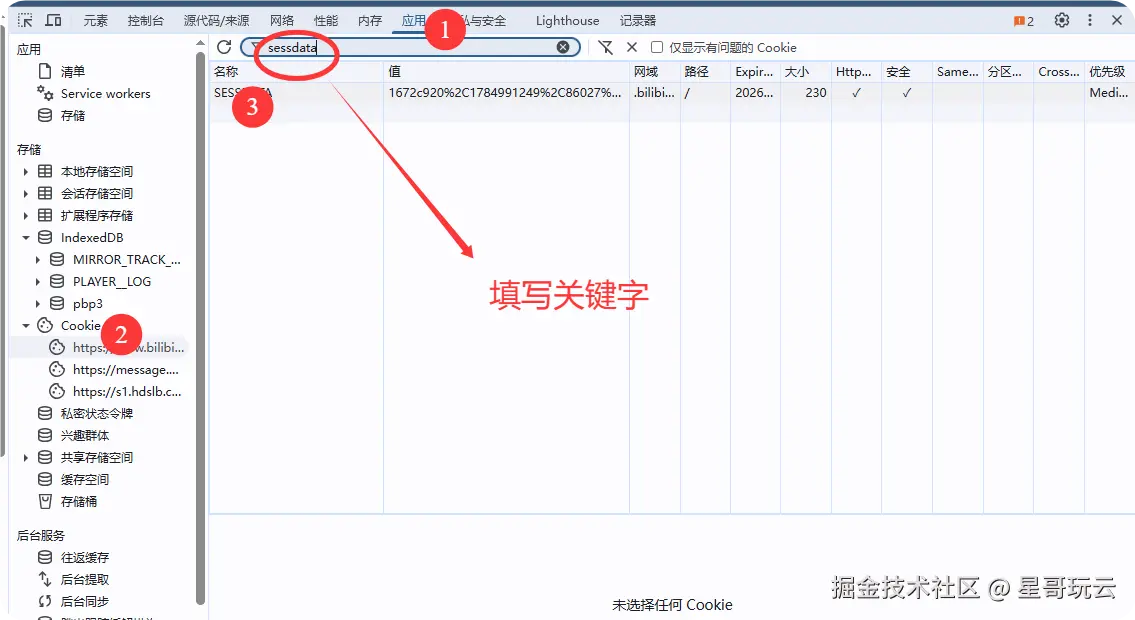
Task: Collapse the Cookie tree node
Action: [x=25, y=326]
